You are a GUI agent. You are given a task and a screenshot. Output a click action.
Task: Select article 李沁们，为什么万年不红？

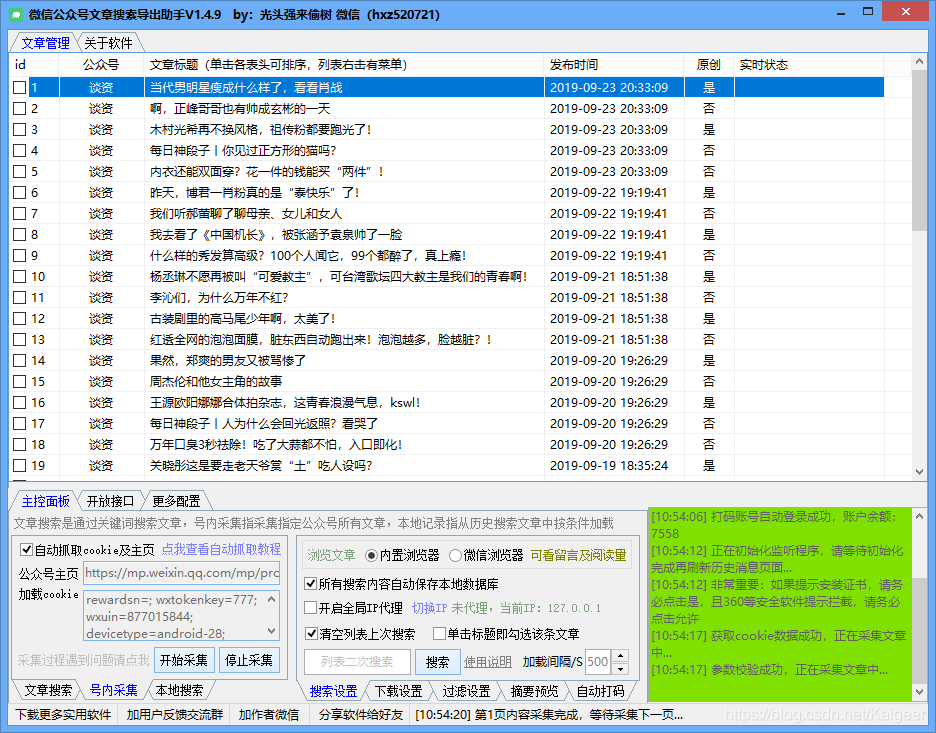(x=219, y=297)
